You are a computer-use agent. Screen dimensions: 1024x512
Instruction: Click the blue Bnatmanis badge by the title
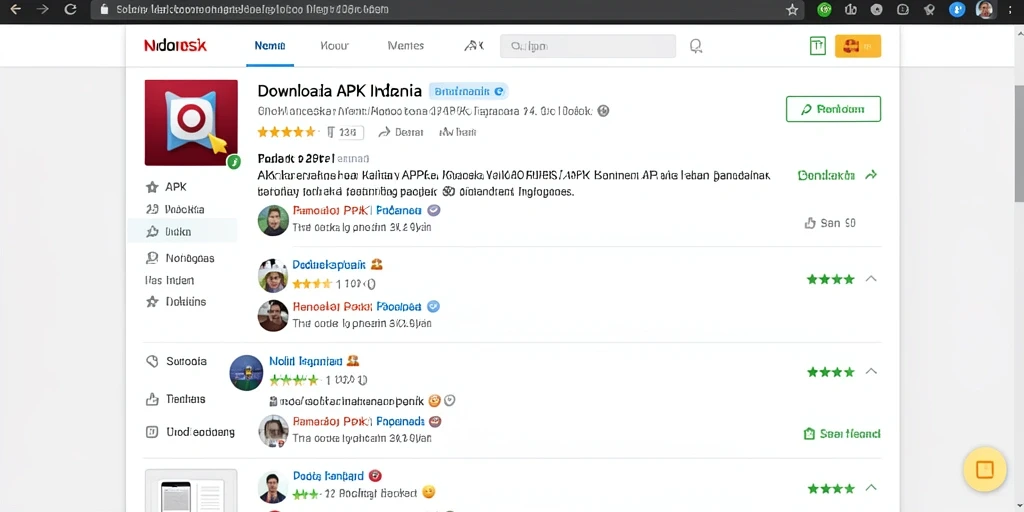468,91
